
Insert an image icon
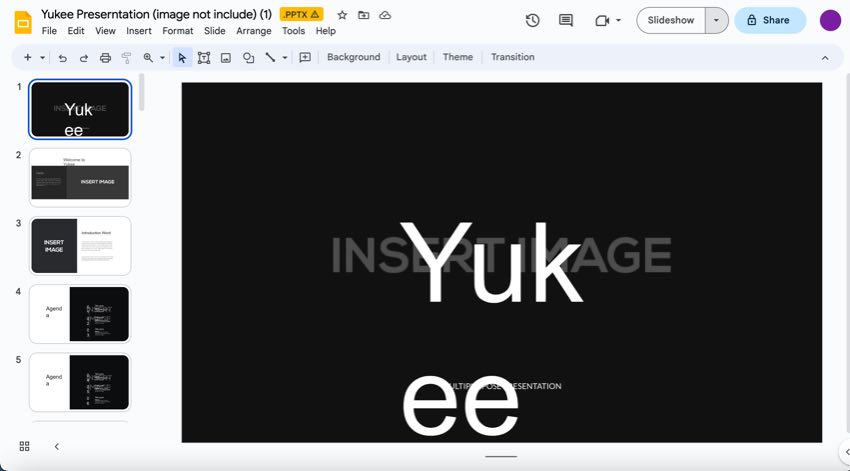(x=226, y=58)
